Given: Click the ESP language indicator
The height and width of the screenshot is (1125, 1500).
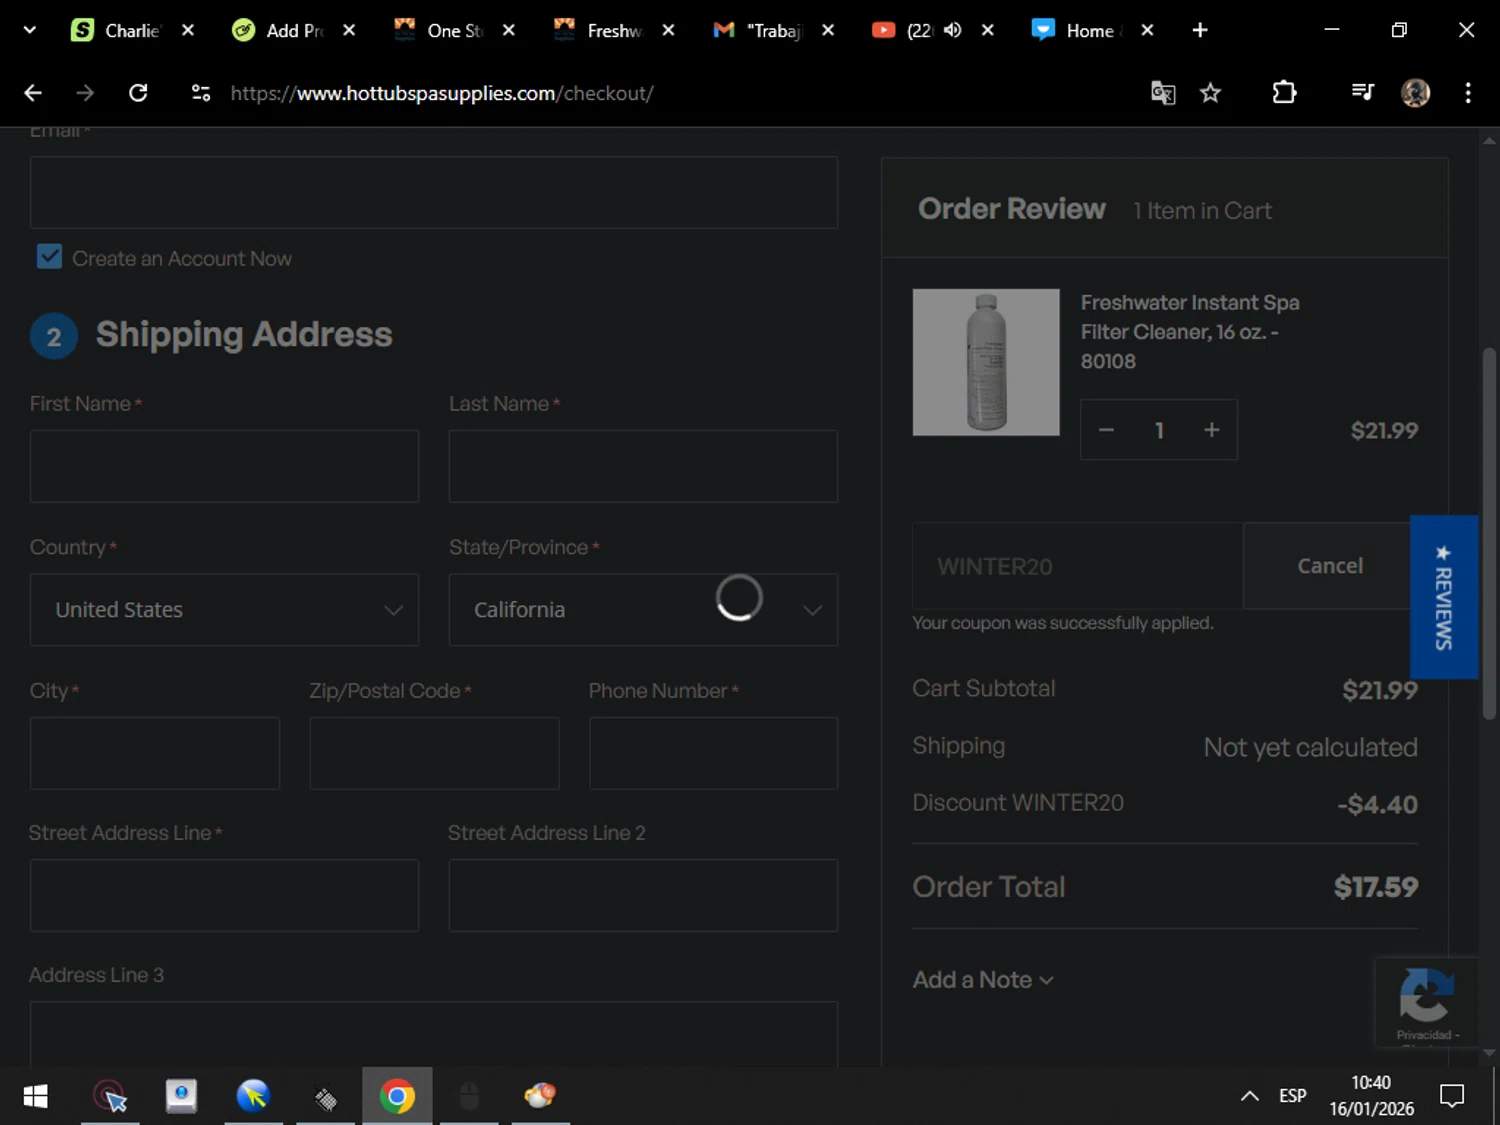Looking at the screenshot, I should [x=1292, y=1097].
